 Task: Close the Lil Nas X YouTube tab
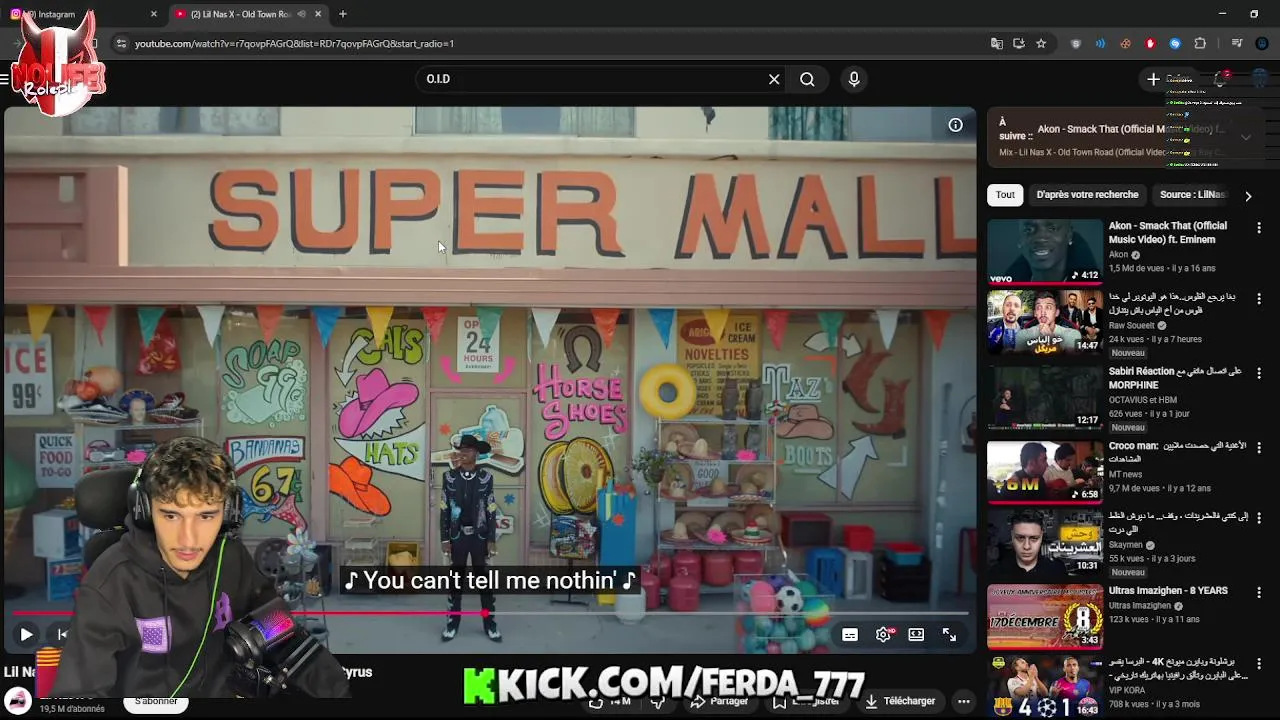[x=318, y=14]
